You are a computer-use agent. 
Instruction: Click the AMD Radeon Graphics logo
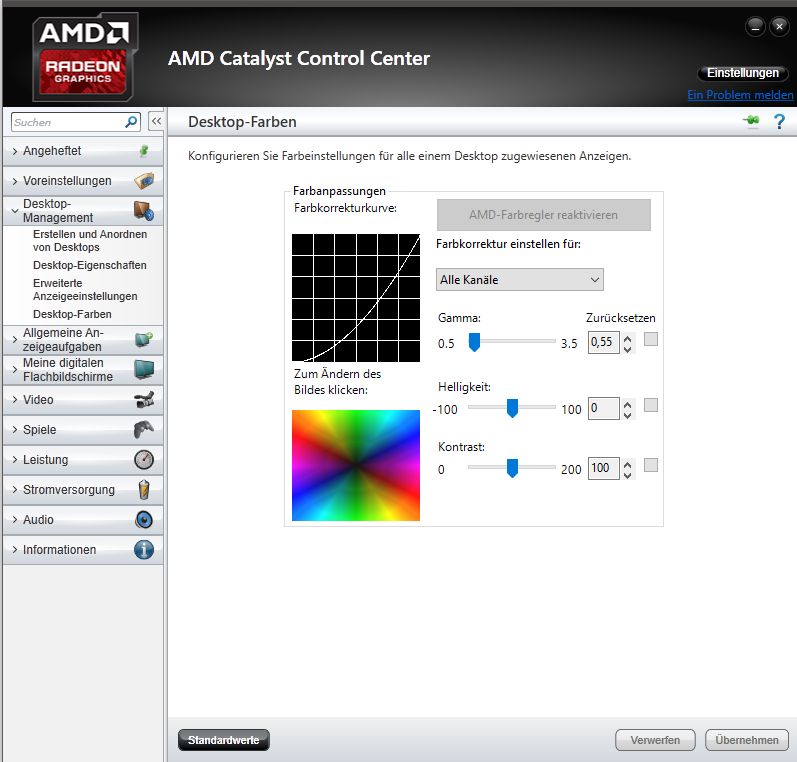point(84,57)
